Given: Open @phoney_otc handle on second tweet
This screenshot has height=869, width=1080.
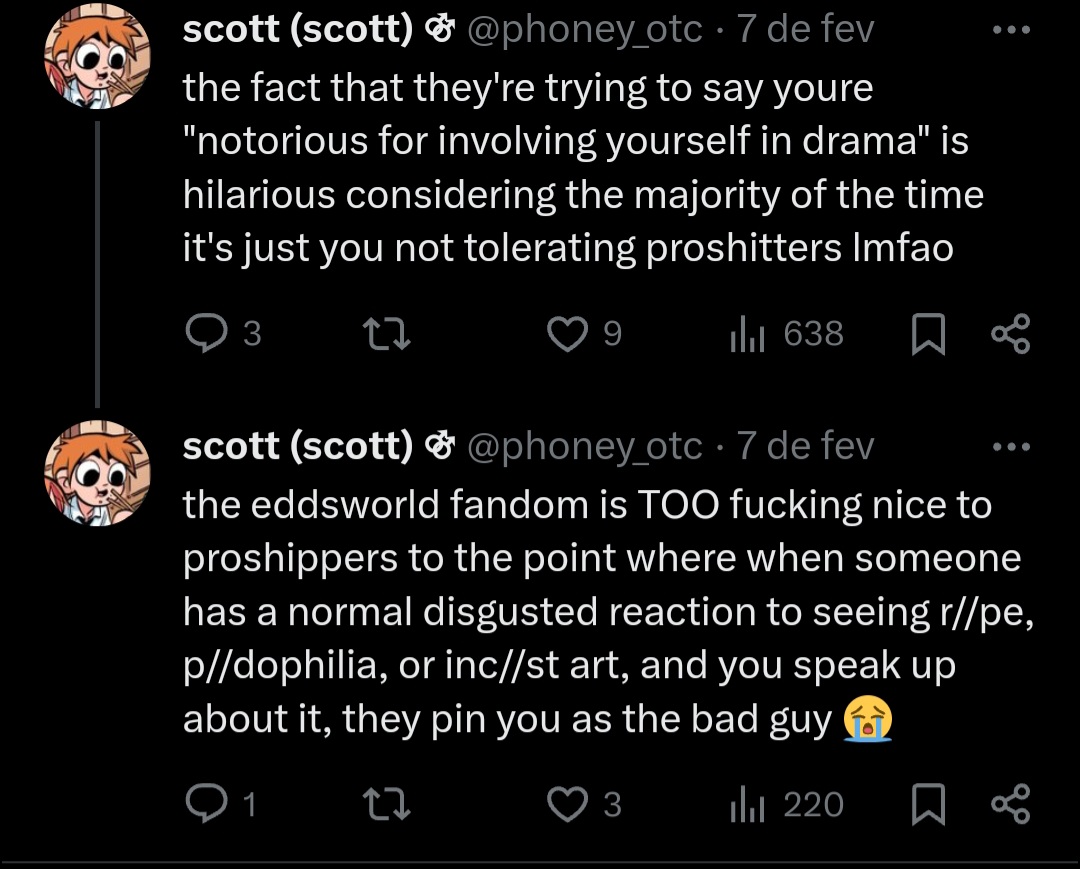Looking at the screenshot, I should coord(585,446).
